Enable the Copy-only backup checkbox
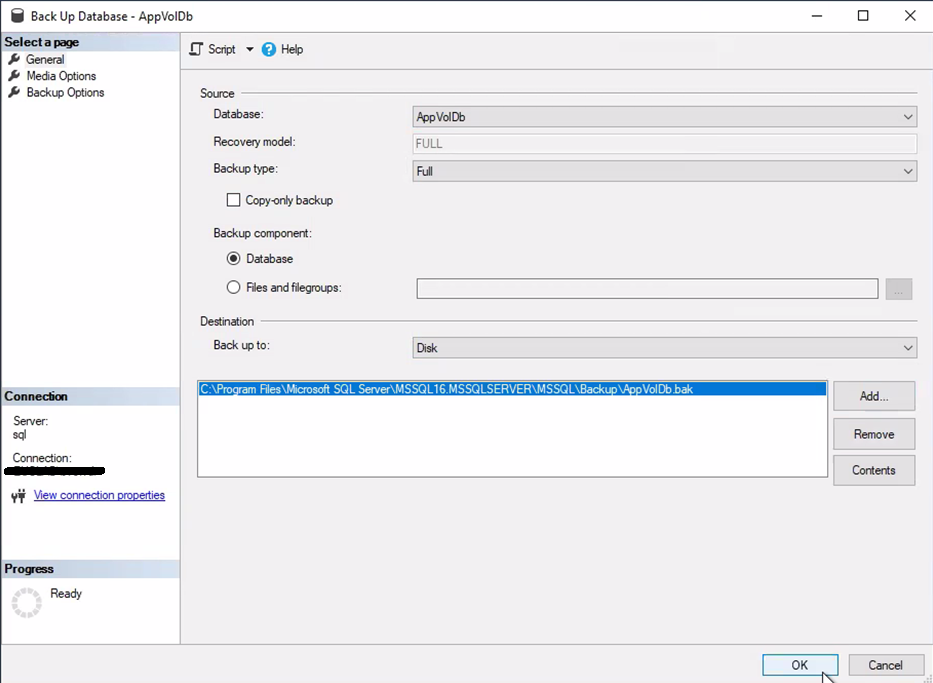933x683 pixels. 234,200
